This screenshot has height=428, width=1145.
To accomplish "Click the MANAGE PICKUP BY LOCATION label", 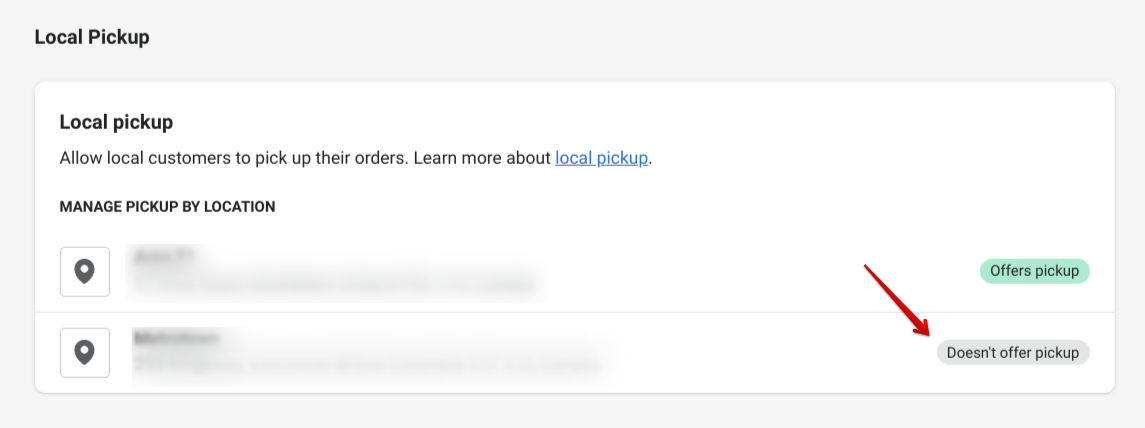I will click(167, 207).
